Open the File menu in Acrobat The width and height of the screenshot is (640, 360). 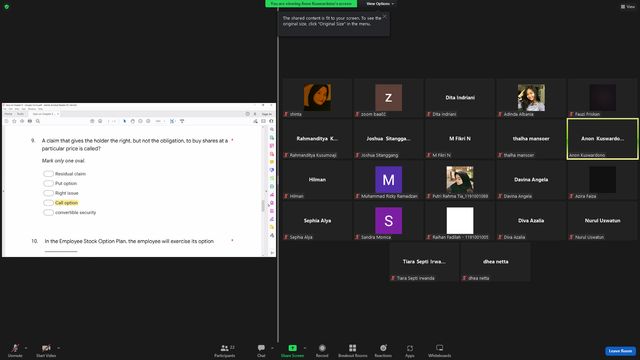pyautogui.click(x=5, y=109)
